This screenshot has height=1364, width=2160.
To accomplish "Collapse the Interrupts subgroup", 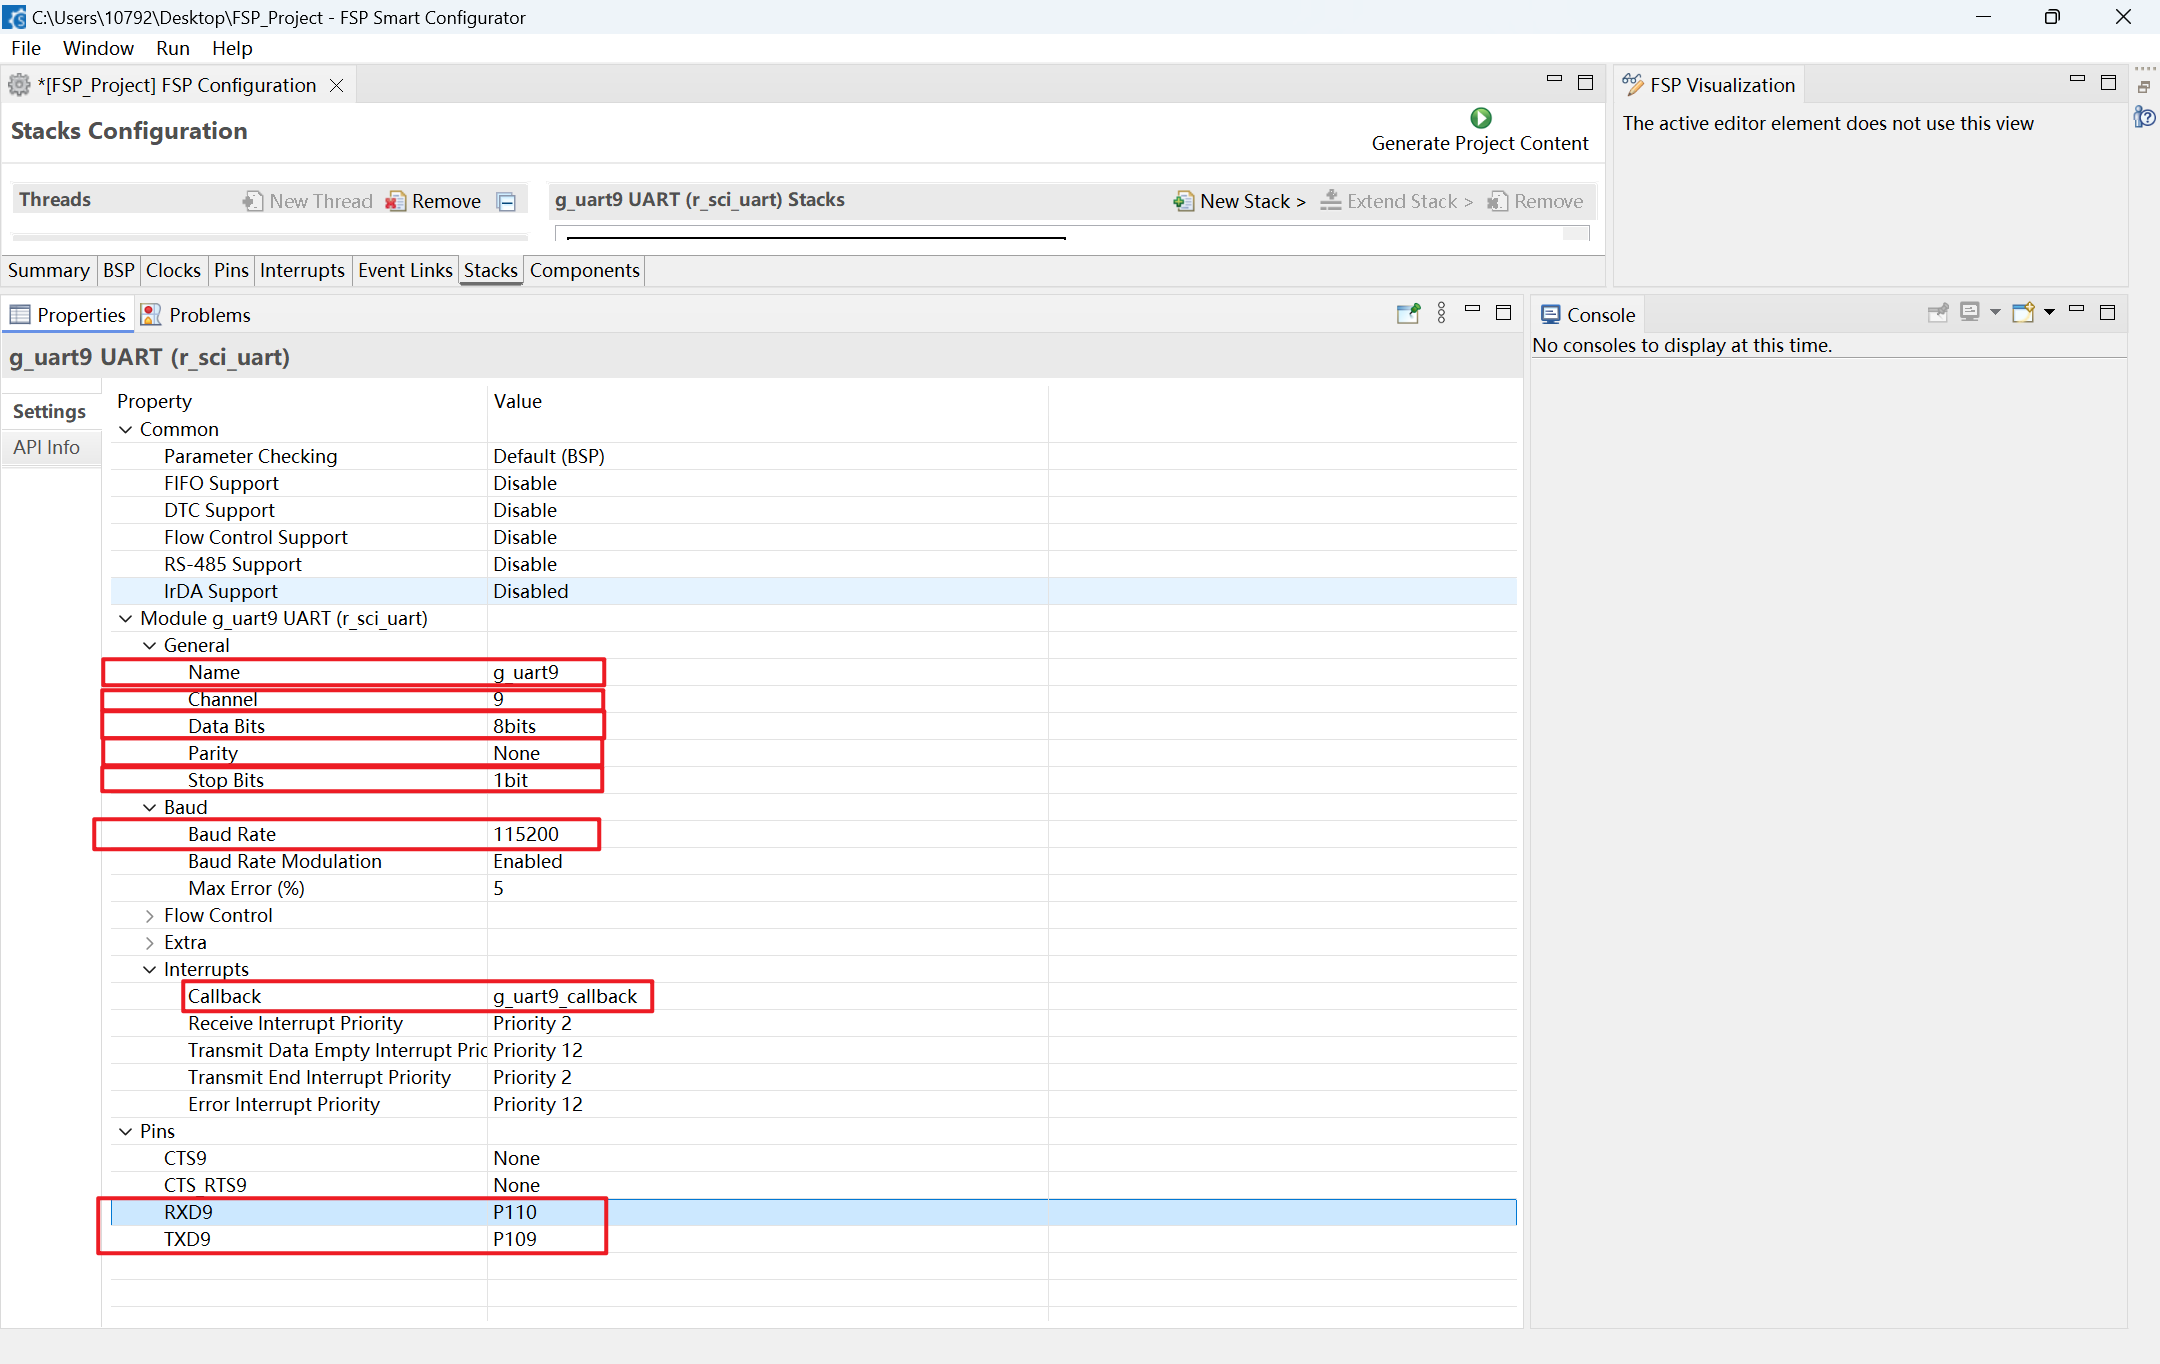I will [149, 969].
